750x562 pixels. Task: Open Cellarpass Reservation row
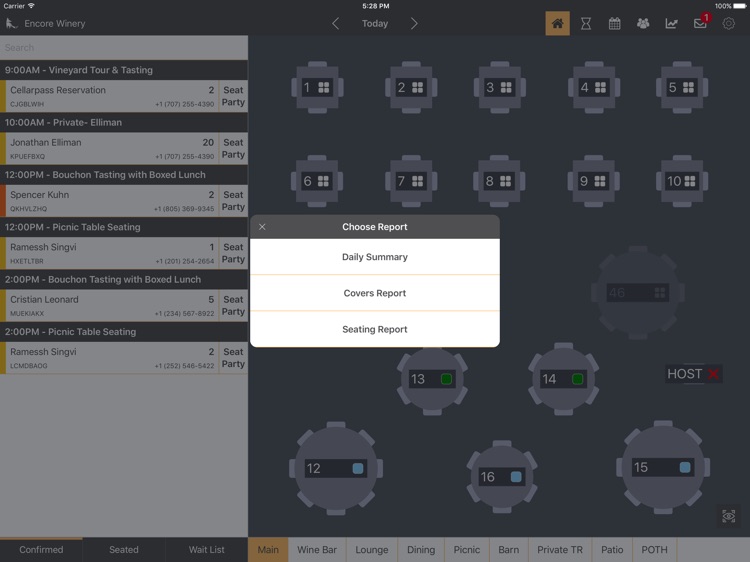(112, 96)
